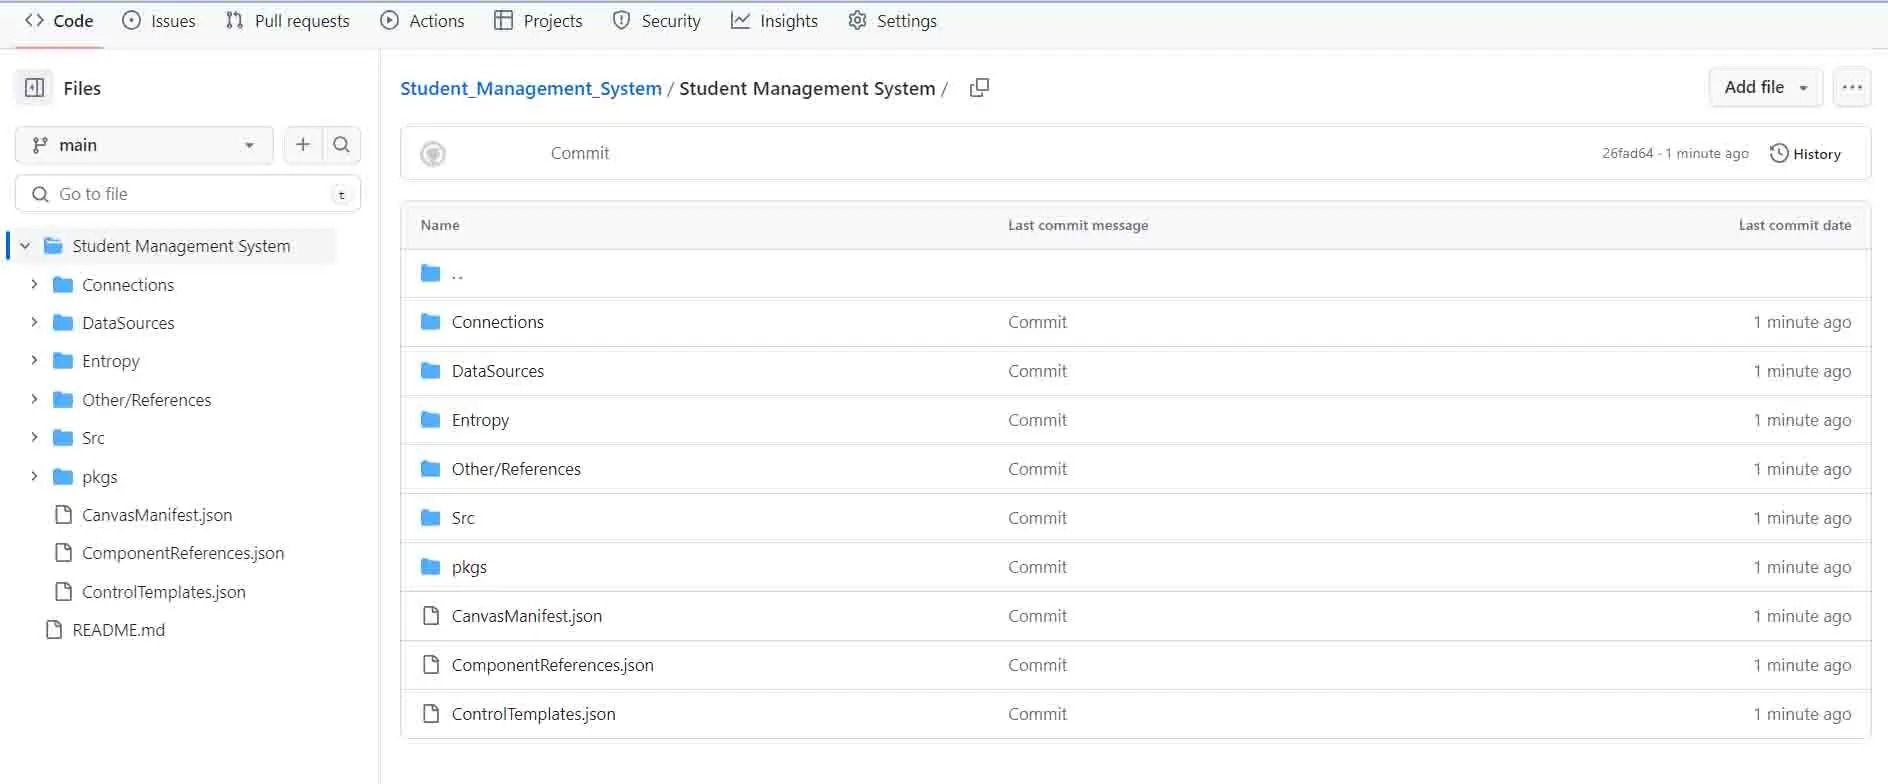Click Entropy folder icon in file table
Image resolution: width=1888 pixels, height=784 pixels.
[431, 420]
